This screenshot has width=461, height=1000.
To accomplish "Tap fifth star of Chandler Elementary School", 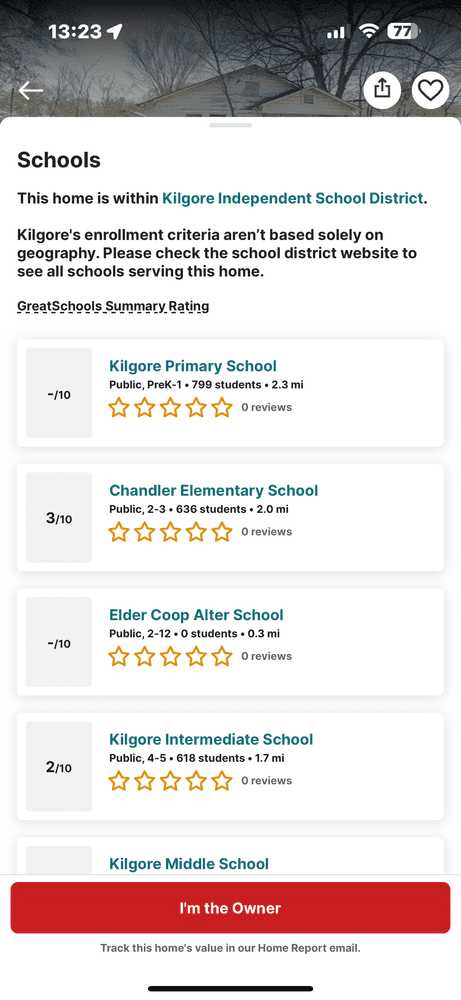I will [222, 531].
